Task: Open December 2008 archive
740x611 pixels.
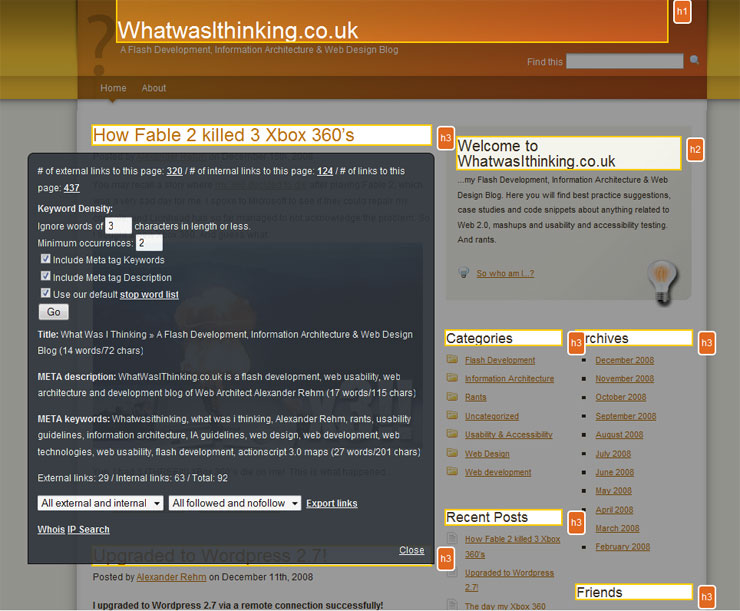Action: tap(625, 360)
